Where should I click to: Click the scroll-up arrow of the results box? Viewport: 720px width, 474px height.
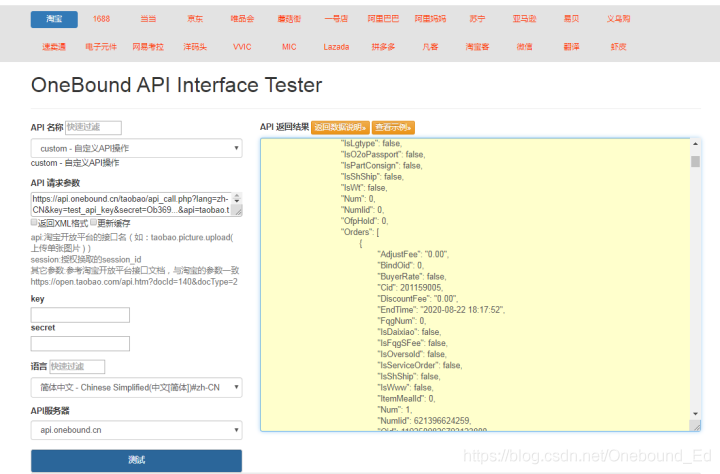[695, 144]
